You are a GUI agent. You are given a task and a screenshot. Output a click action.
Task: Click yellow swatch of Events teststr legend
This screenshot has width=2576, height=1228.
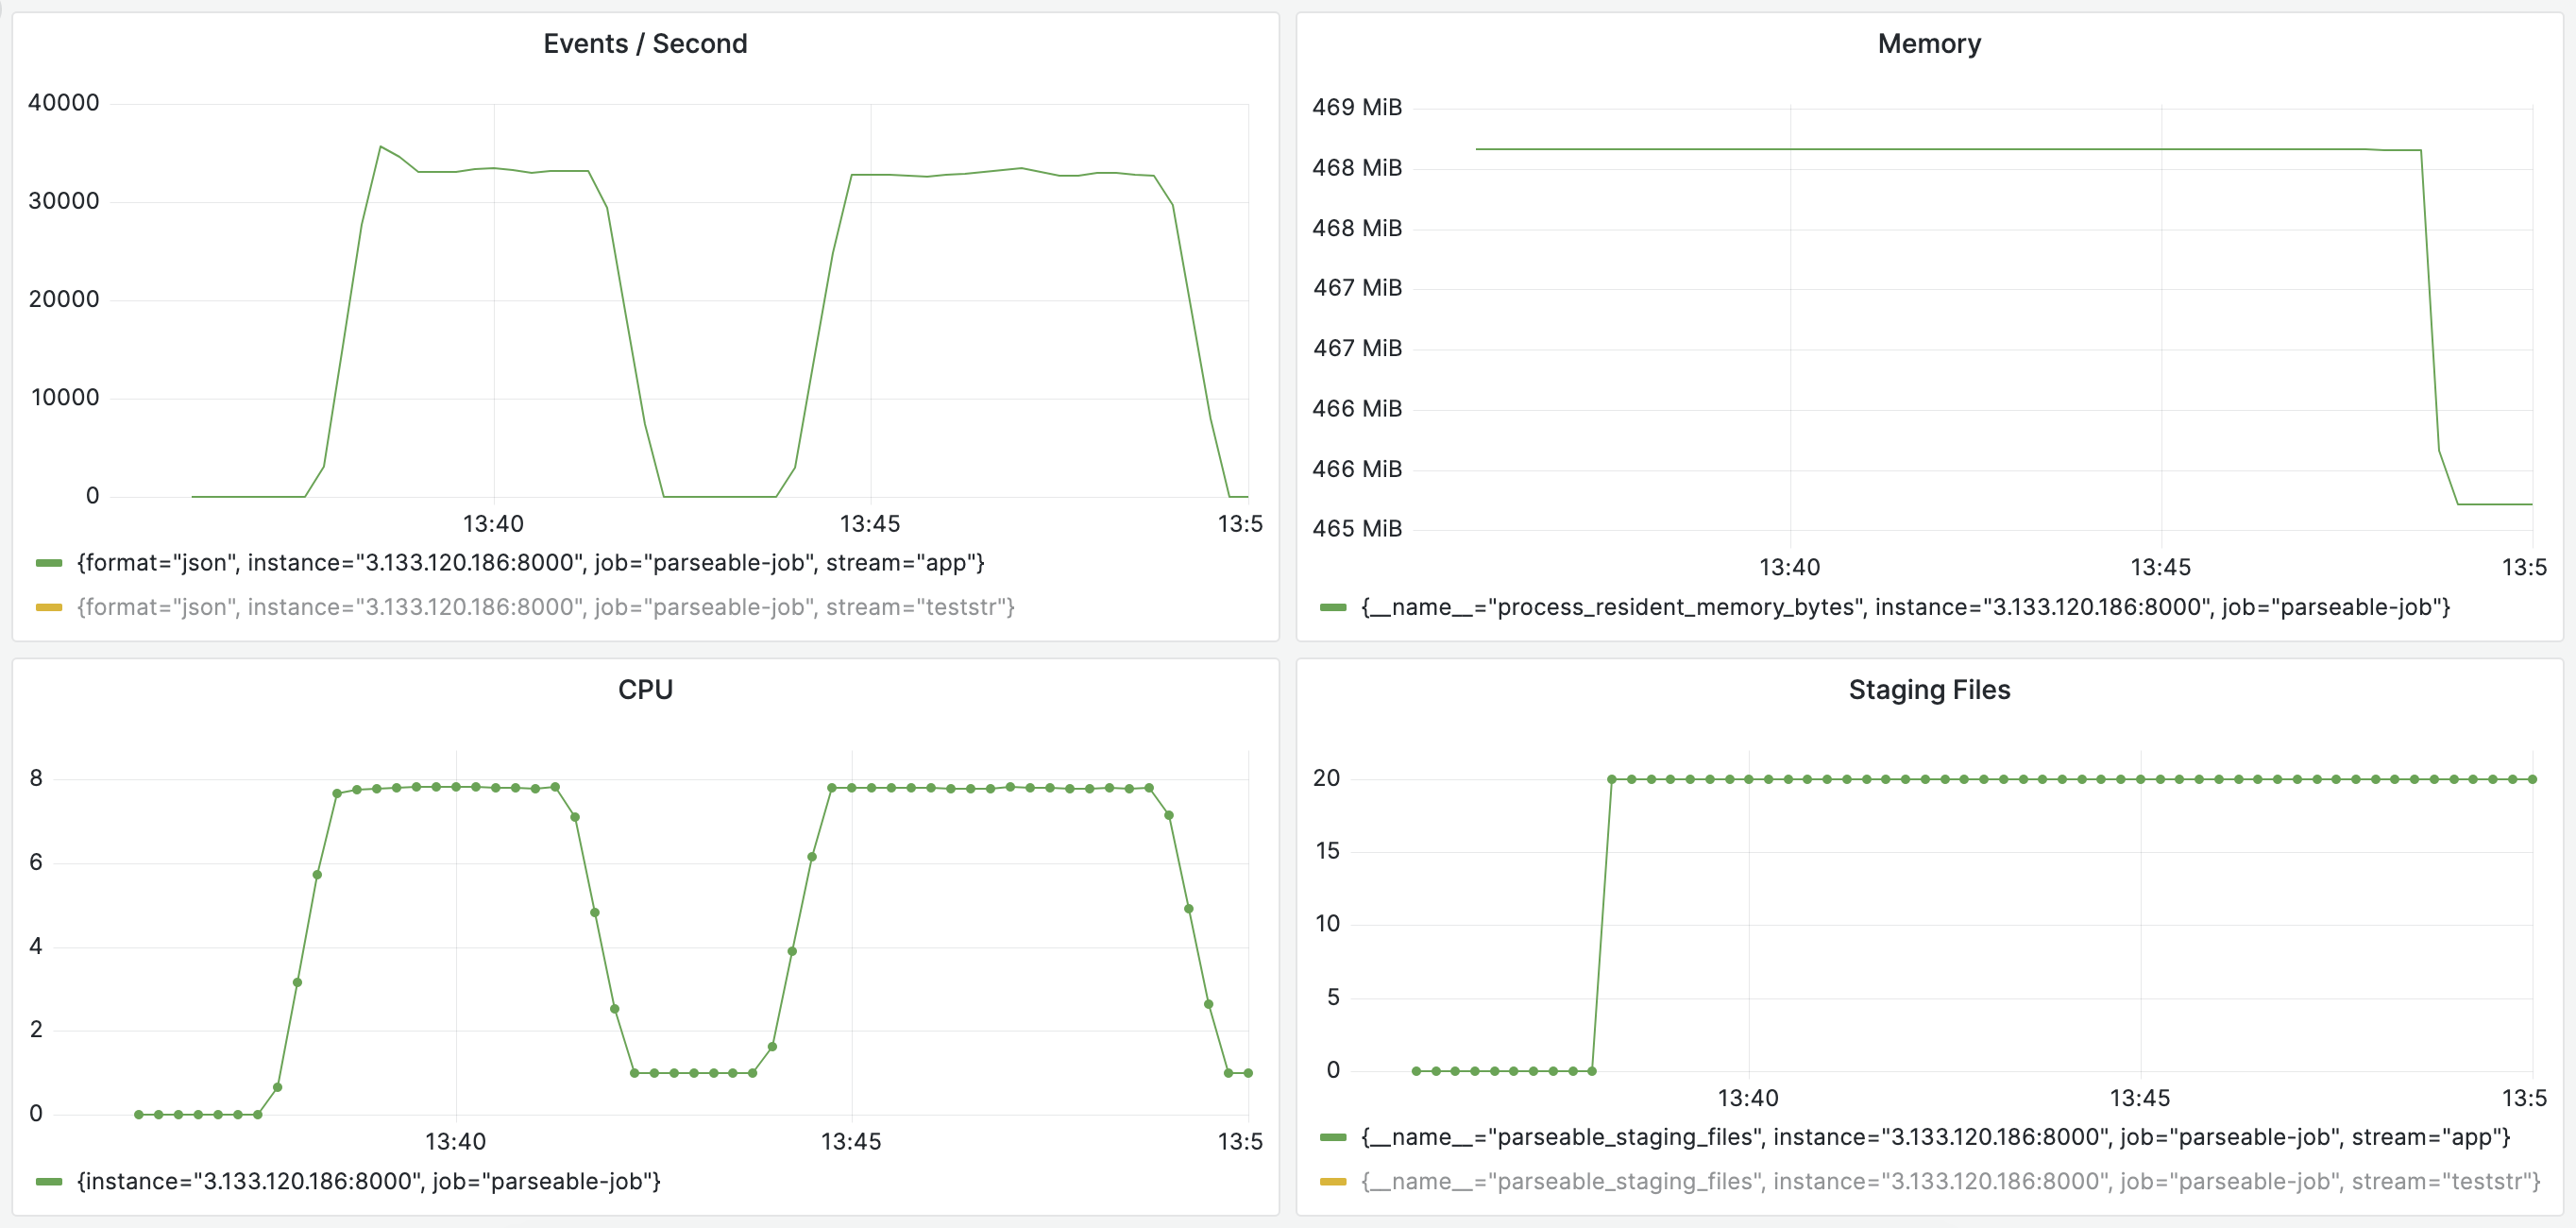pyautogui.click(x=49, y=607)
